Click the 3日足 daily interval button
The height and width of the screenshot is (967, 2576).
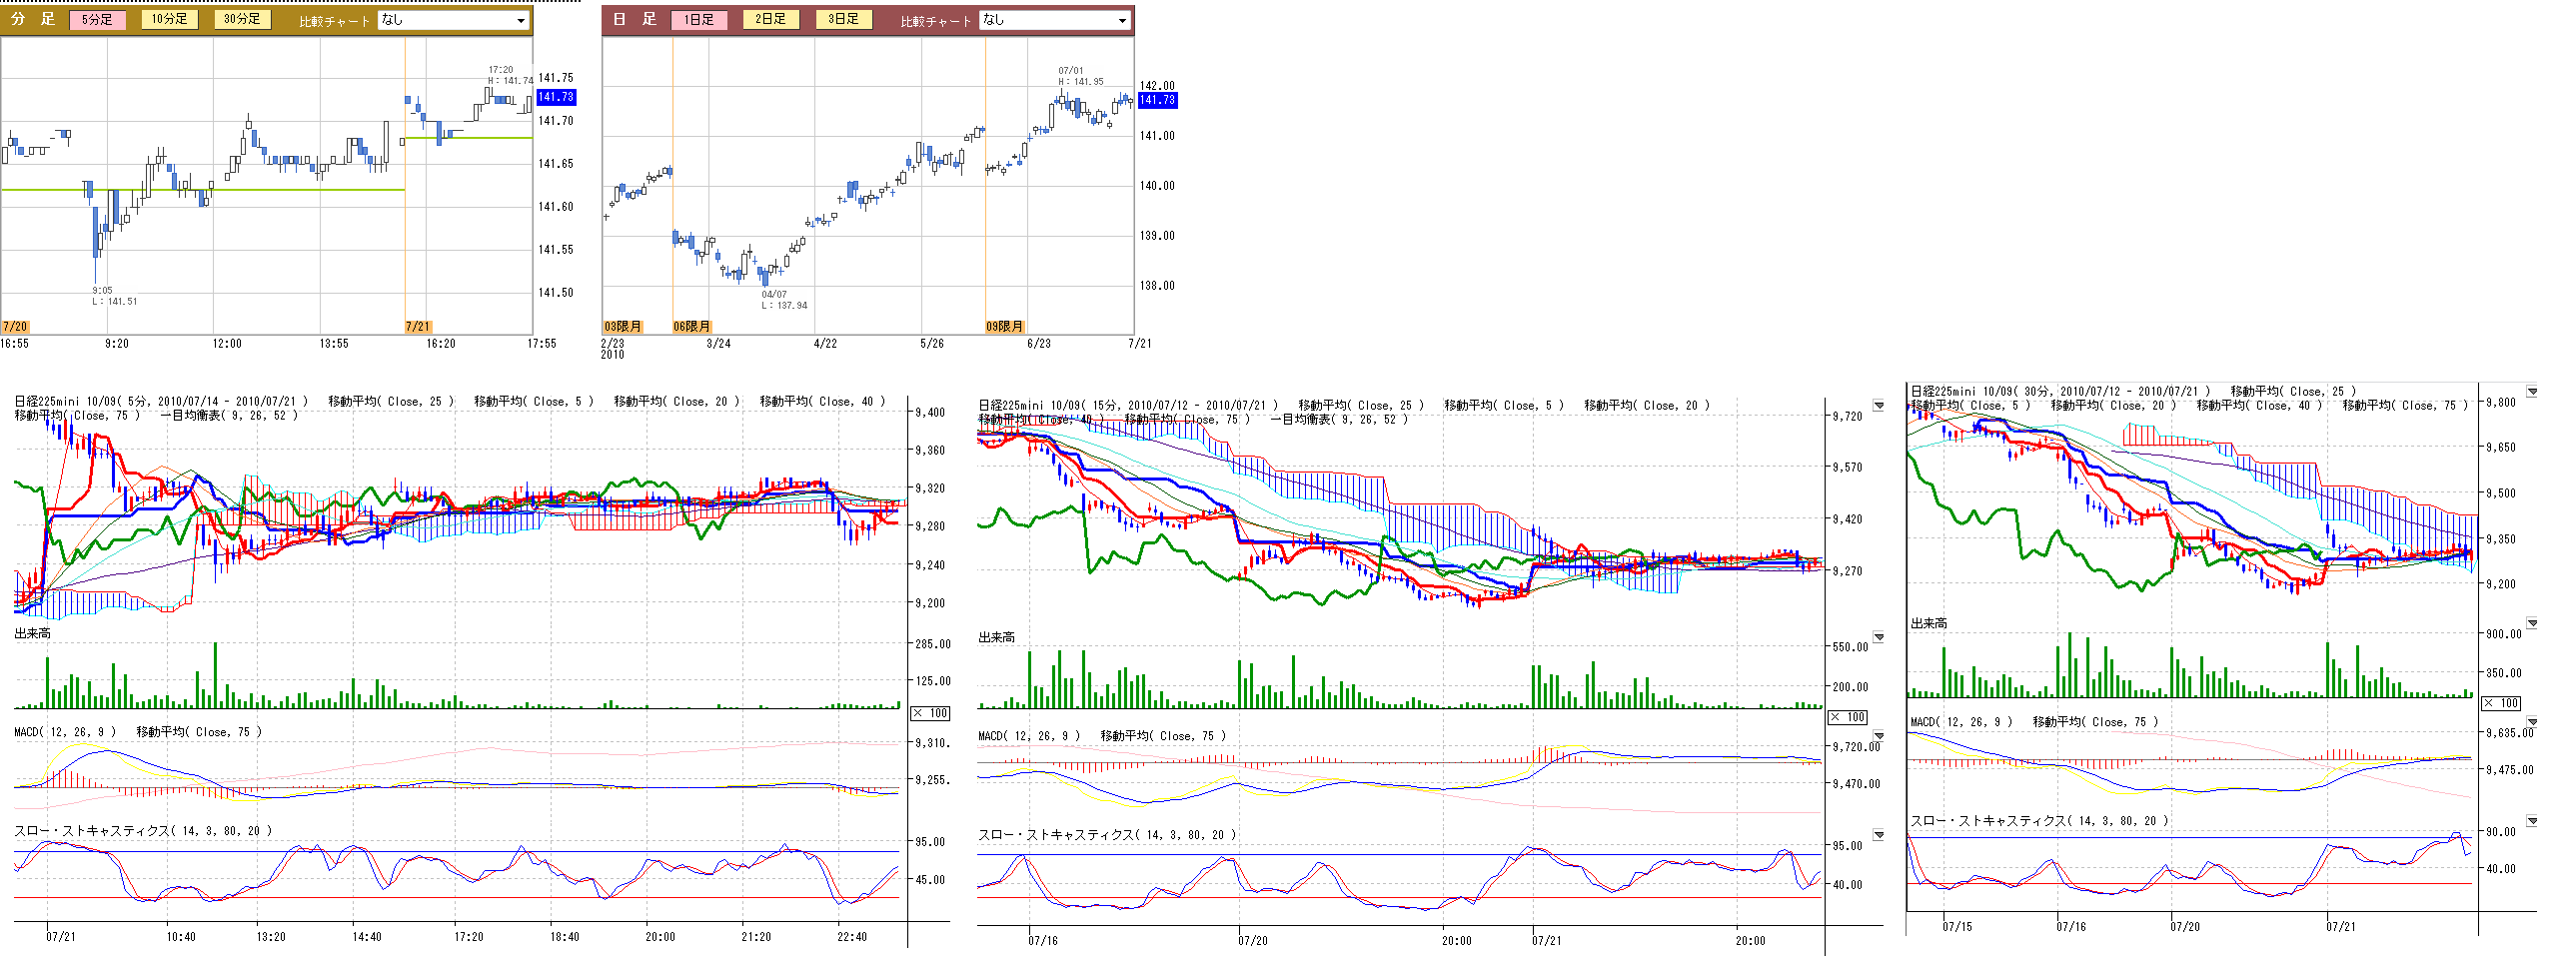(x=843, y=19)
